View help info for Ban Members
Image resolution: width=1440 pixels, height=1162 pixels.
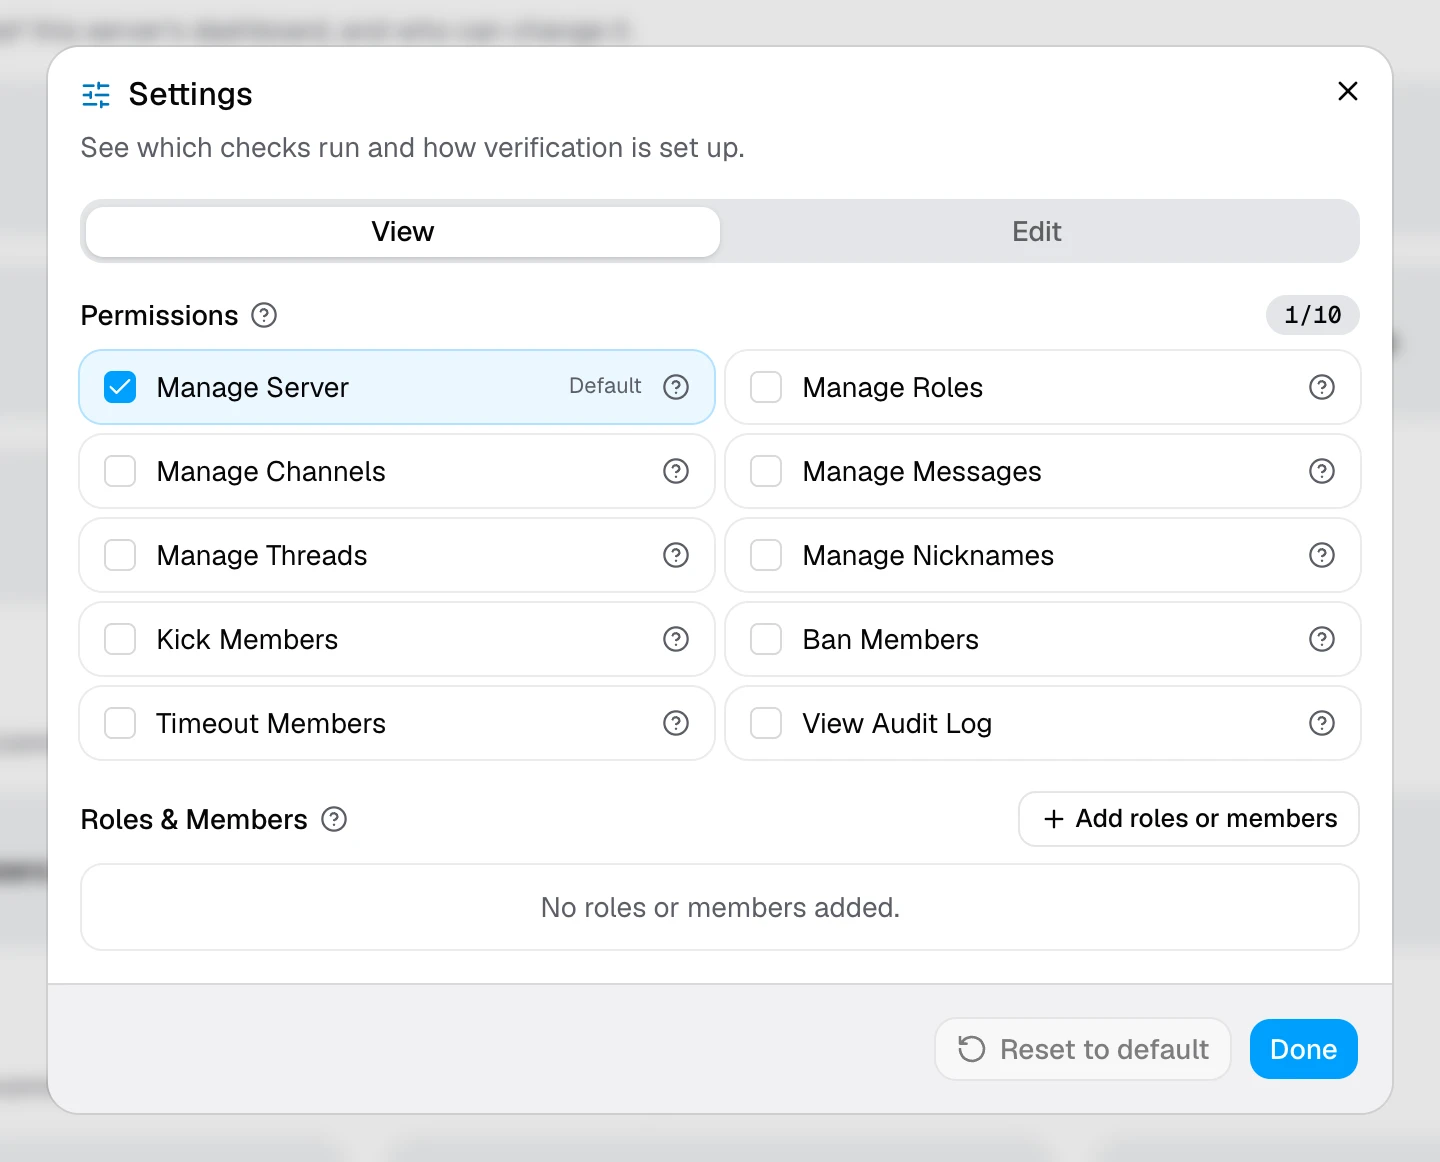tap(1322, 639)
